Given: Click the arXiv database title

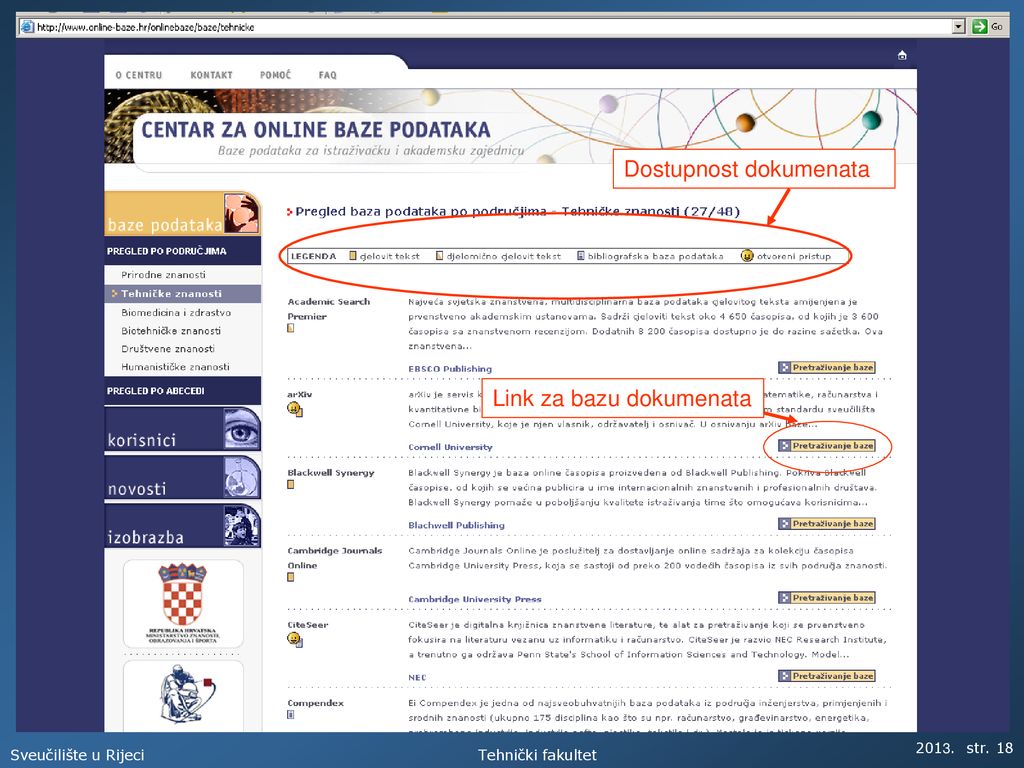Looking at the screenshot, I should [300, 395].
